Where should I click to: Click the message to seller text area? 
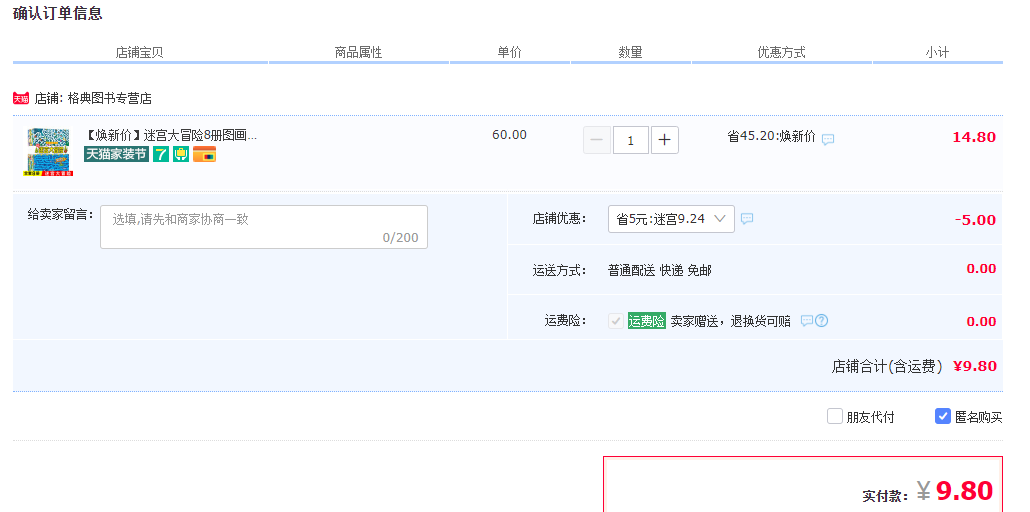[x=263, y=227]
